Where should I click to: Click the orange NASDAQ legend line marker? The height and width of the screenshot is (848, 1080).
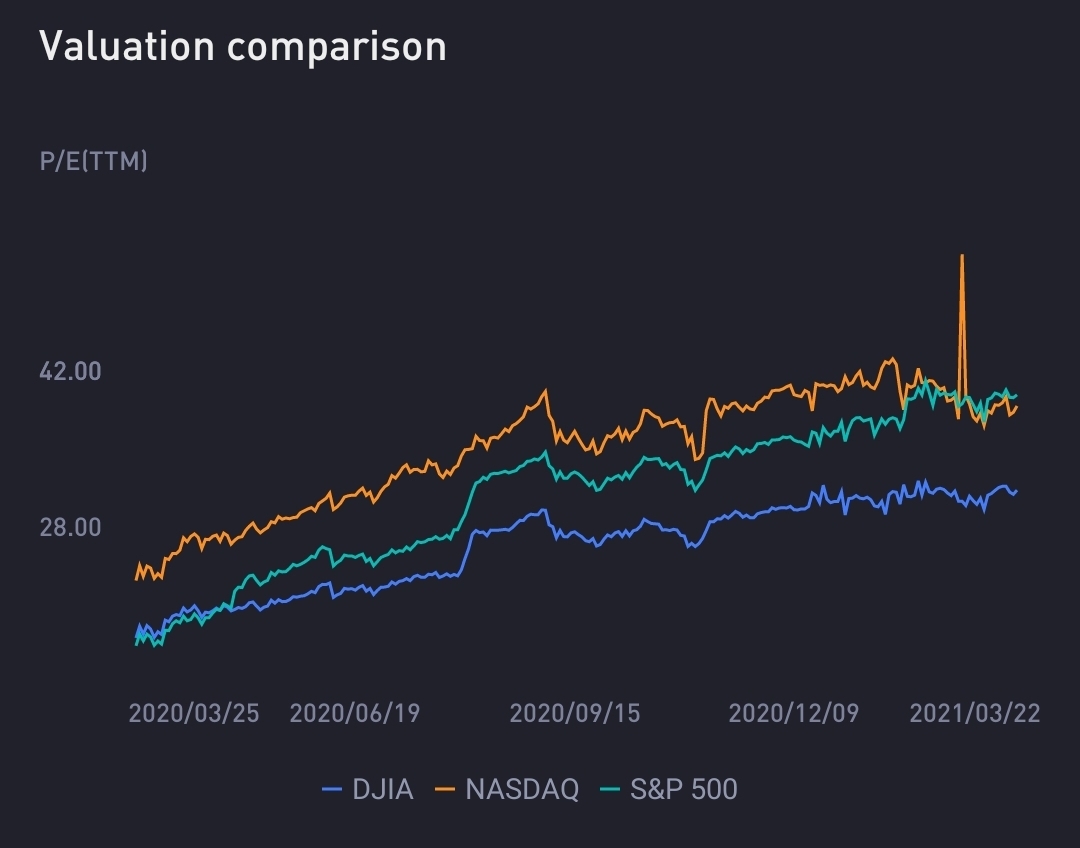[446, 790]
